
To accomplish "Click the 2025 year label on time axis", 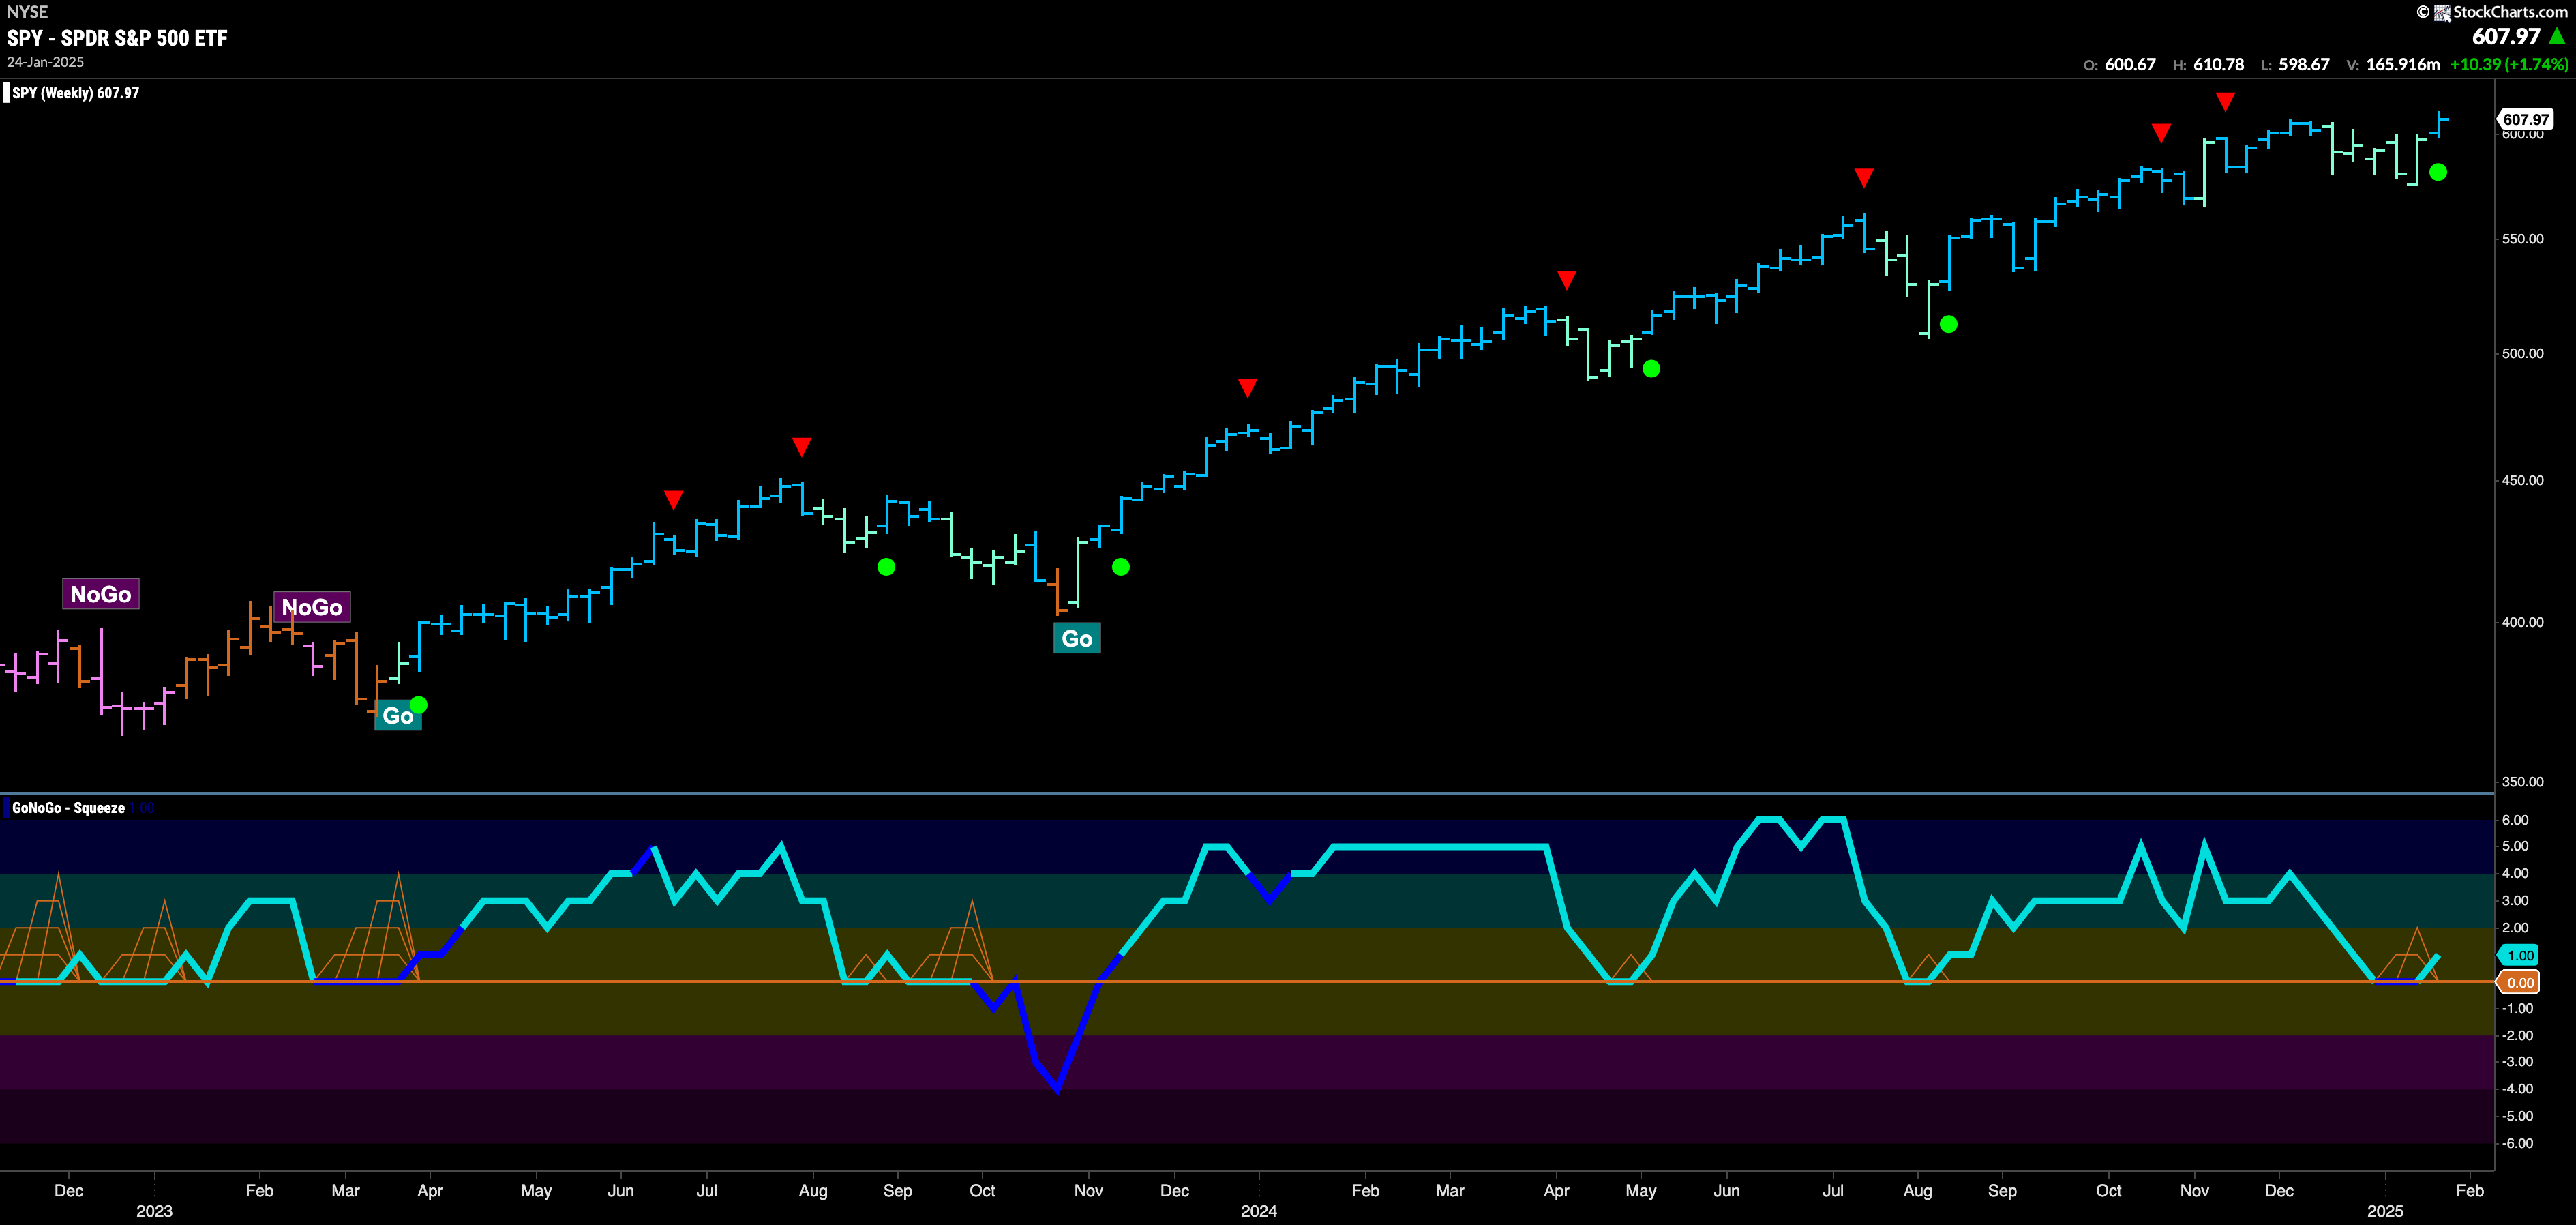I will coord(2385,1211).
